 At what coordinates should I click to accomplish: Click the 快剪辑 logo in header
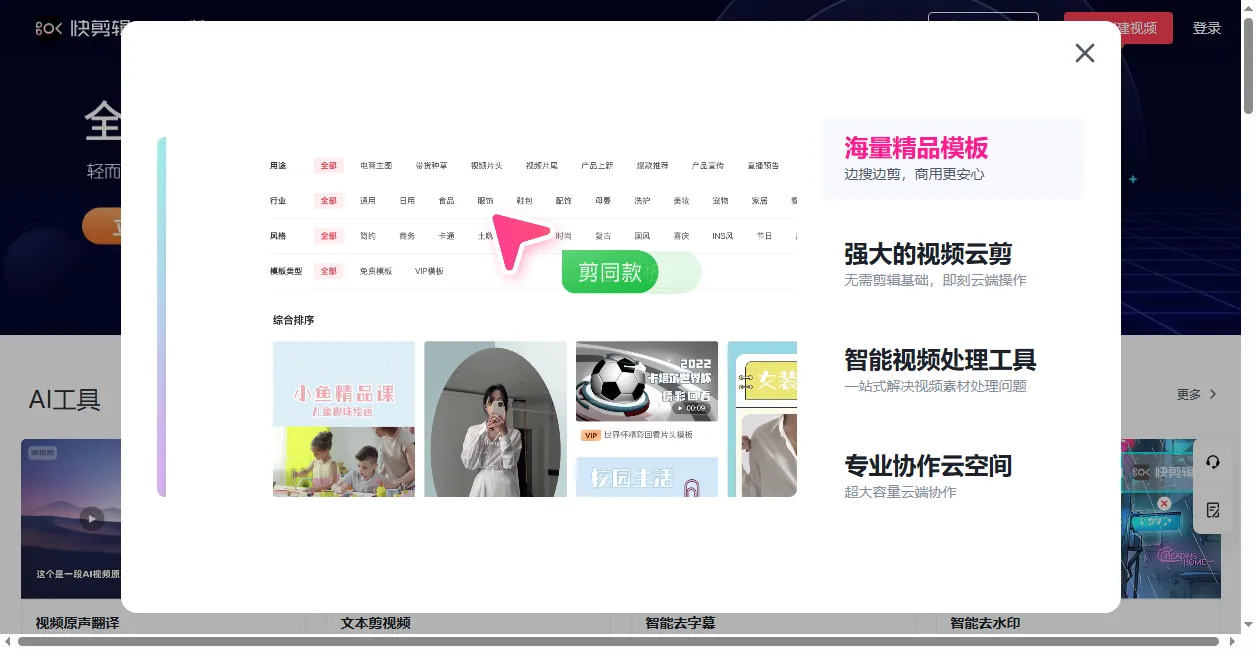tap(80, 28)
